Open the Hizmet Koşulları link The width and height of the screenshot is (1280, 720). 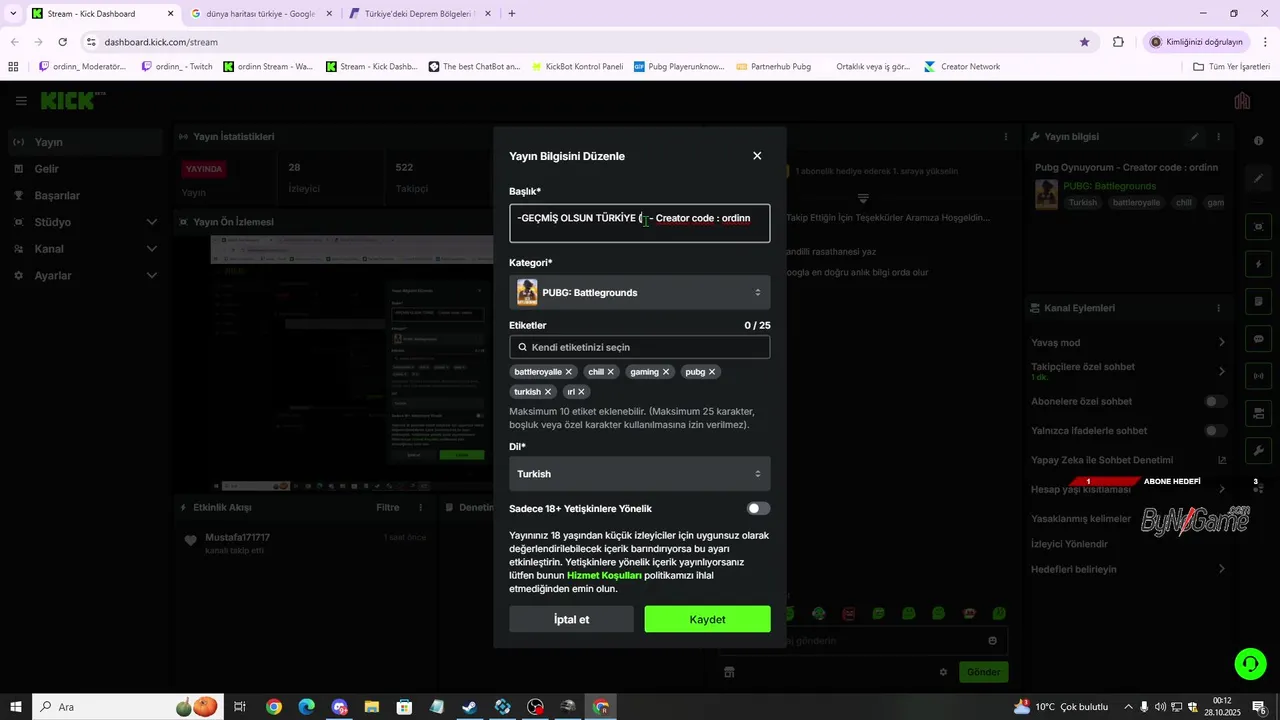(x=604, y=576)
